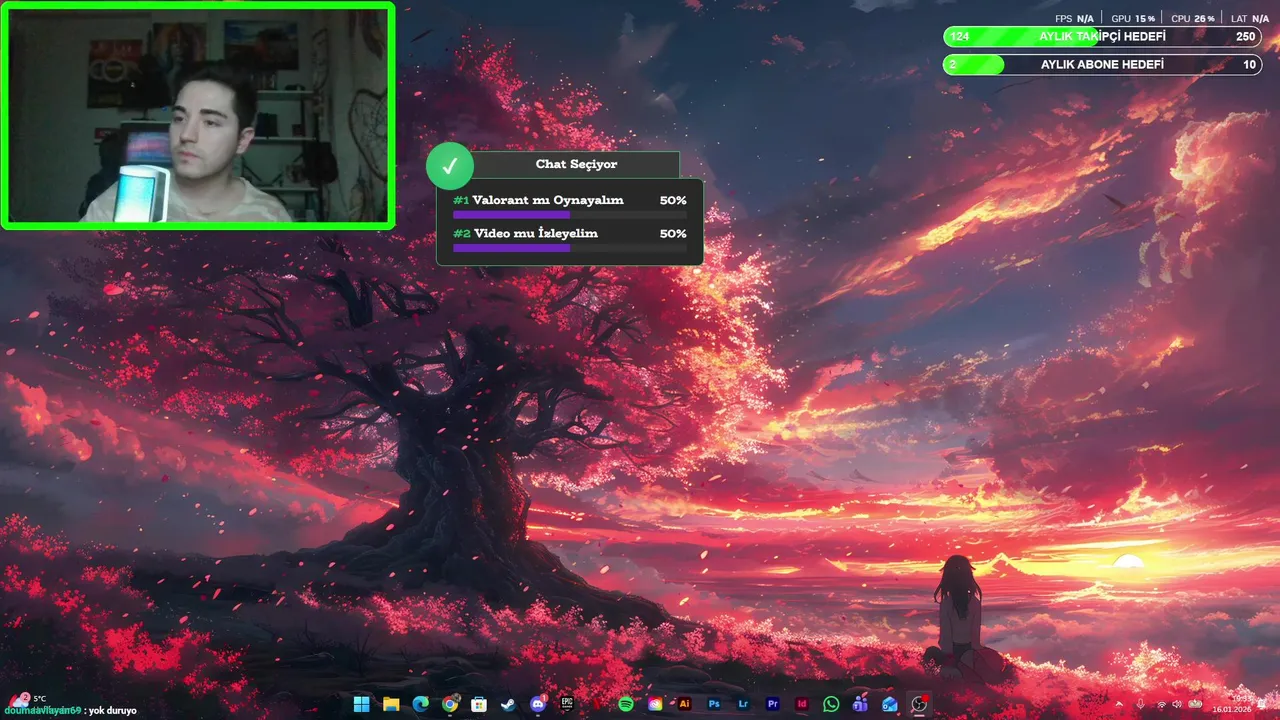Launch Adobe InDesign

pos(802,704)
